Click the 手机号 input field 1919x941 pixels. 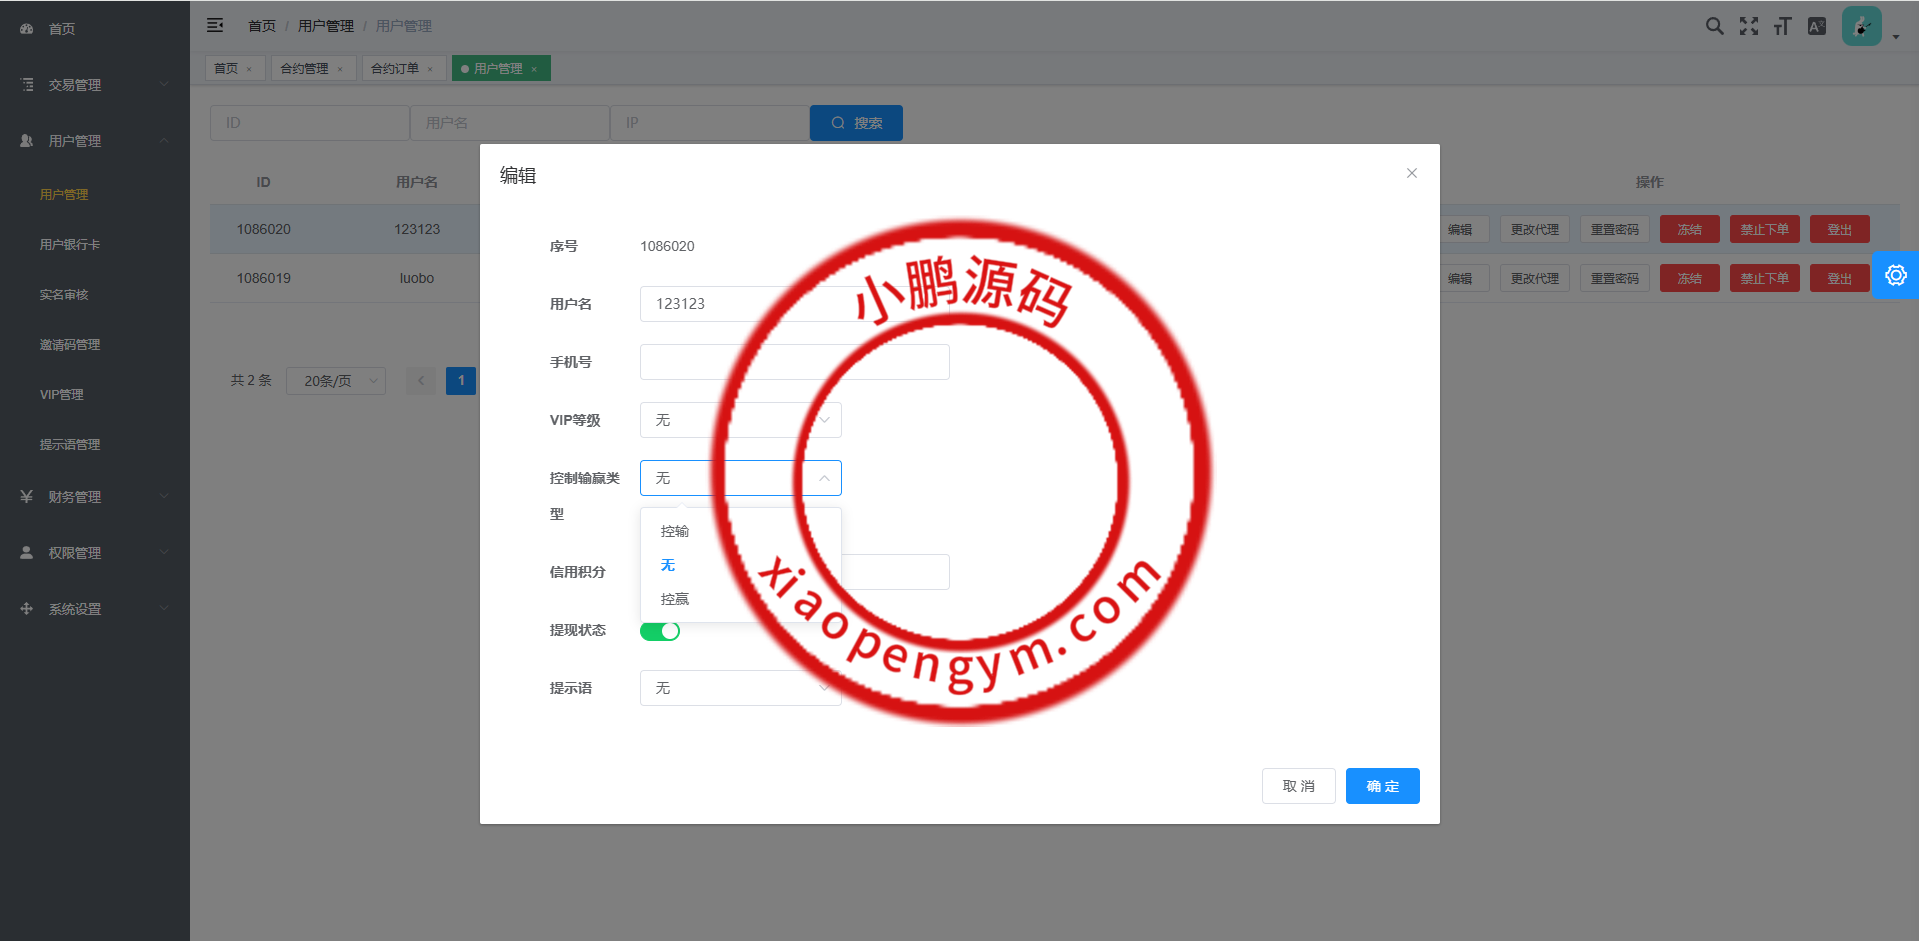pos(794,362)
